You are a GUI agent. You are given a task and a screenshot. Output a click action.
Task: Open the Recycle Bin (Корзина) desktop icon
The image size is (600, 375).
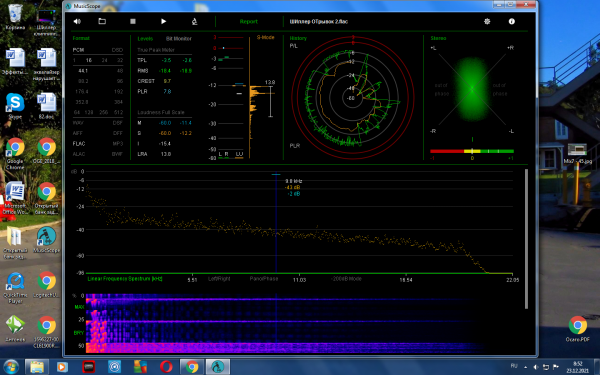click(x=15, y=17)
